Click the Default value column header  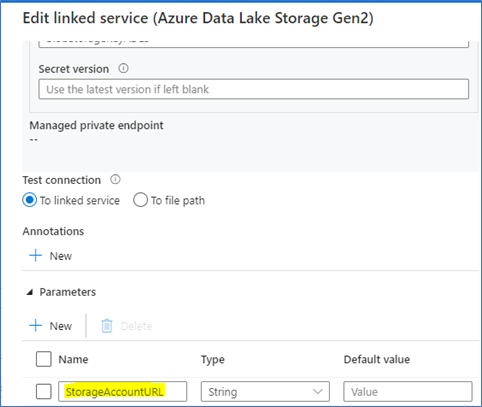(377, 359)
